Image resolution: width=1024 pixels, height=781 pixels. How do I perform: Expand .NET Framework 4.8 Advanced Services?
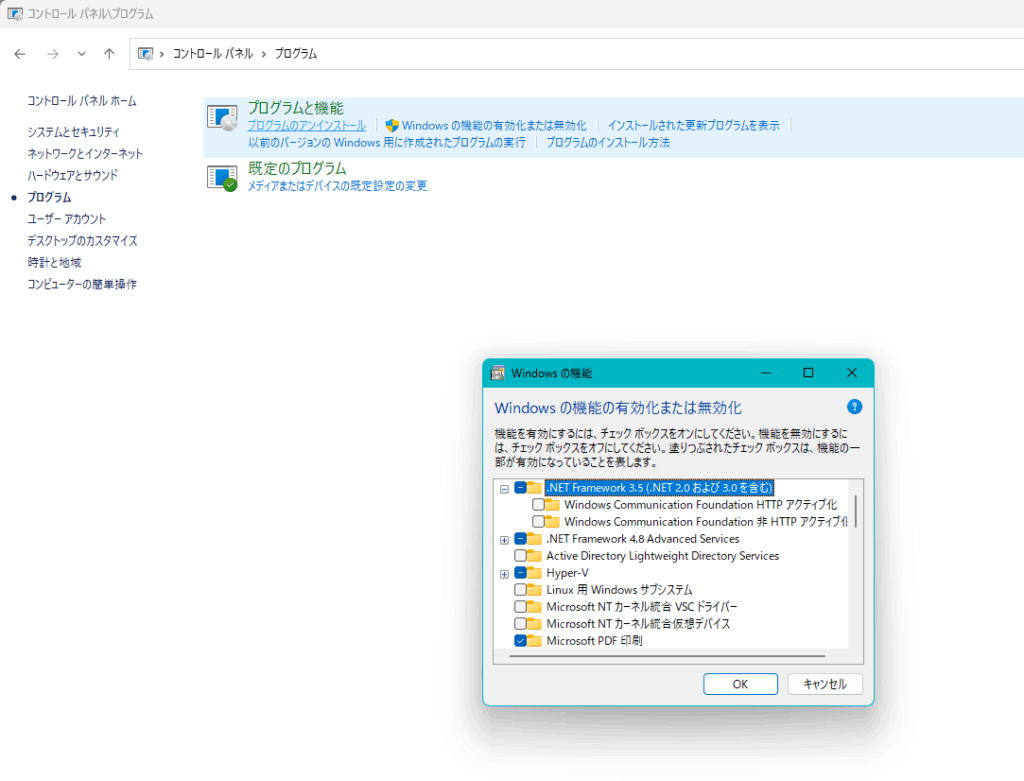point(505,538)
